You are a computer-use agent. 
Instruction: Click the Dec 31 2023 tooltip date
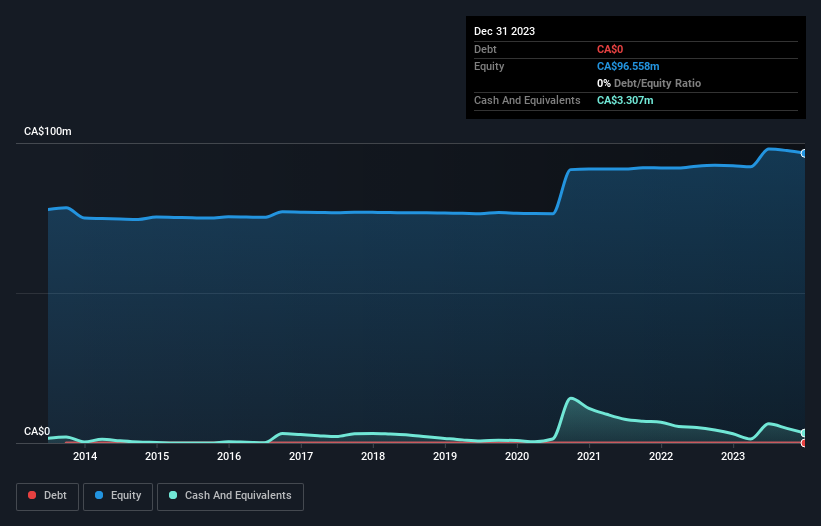coord(504,31)
